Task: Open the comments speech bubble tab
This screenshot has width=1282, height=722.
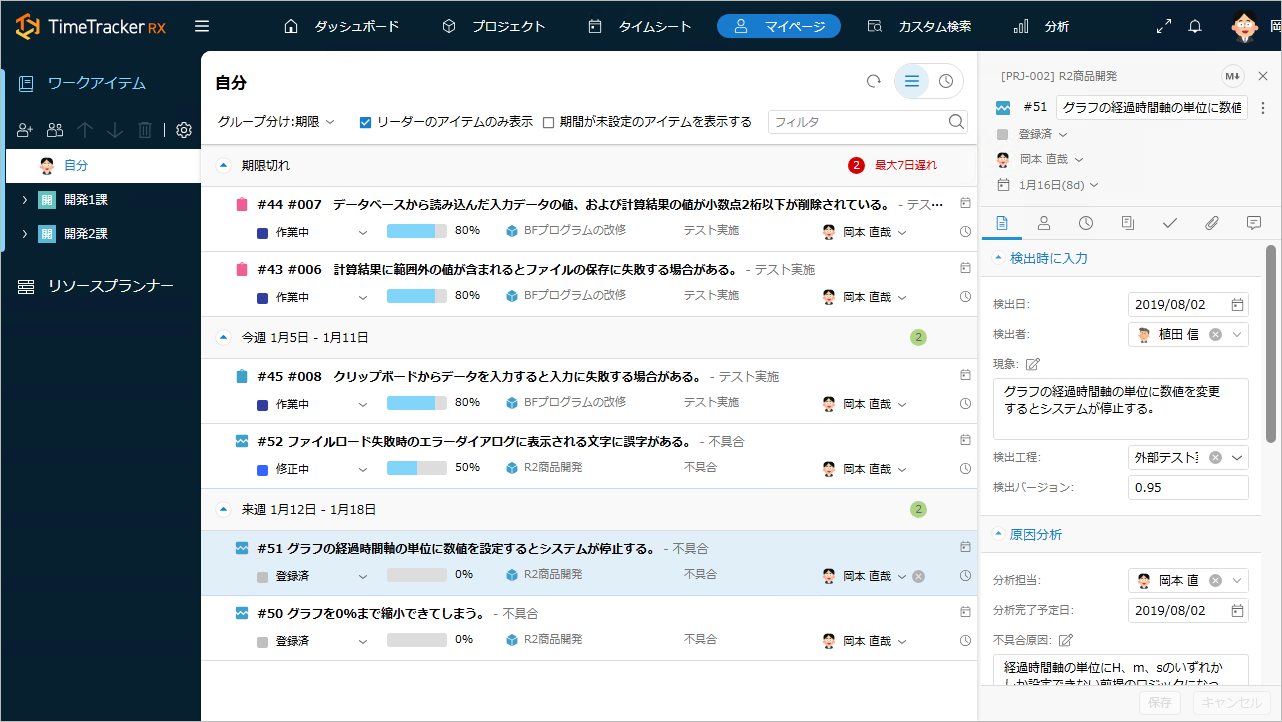Action: coord(1253,223)
